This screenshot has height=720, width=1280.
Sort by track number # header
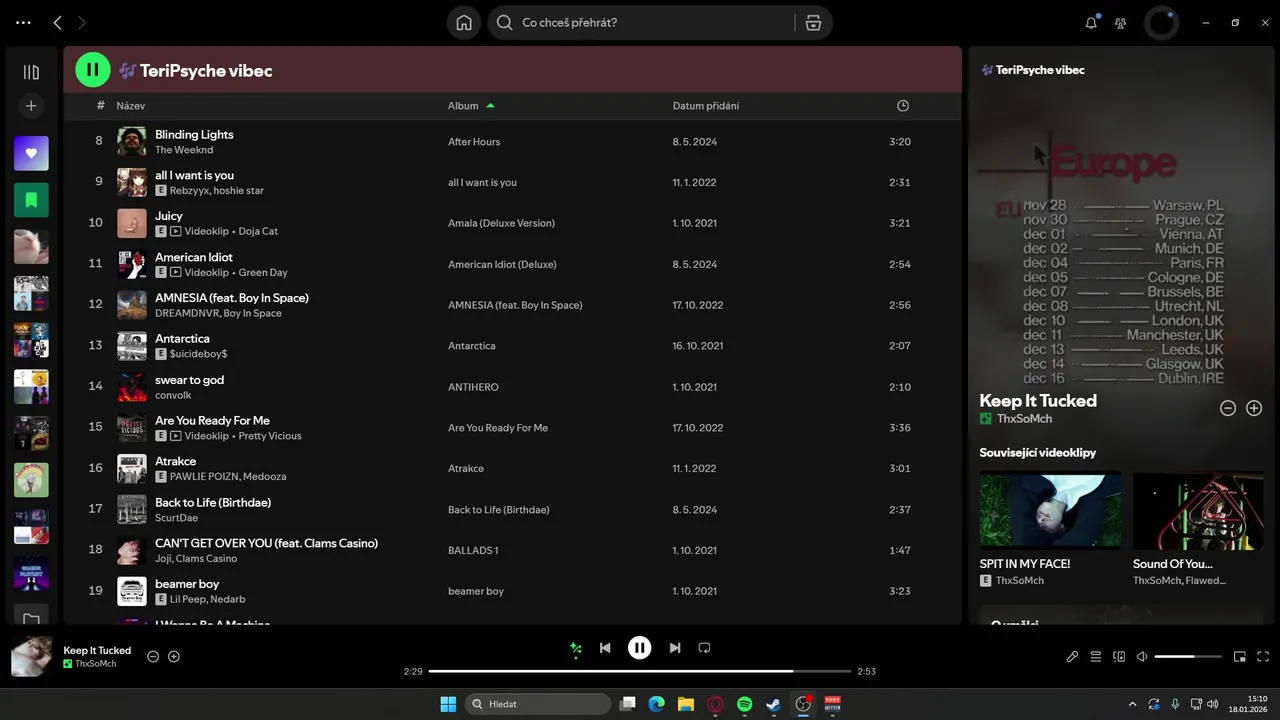100,106
